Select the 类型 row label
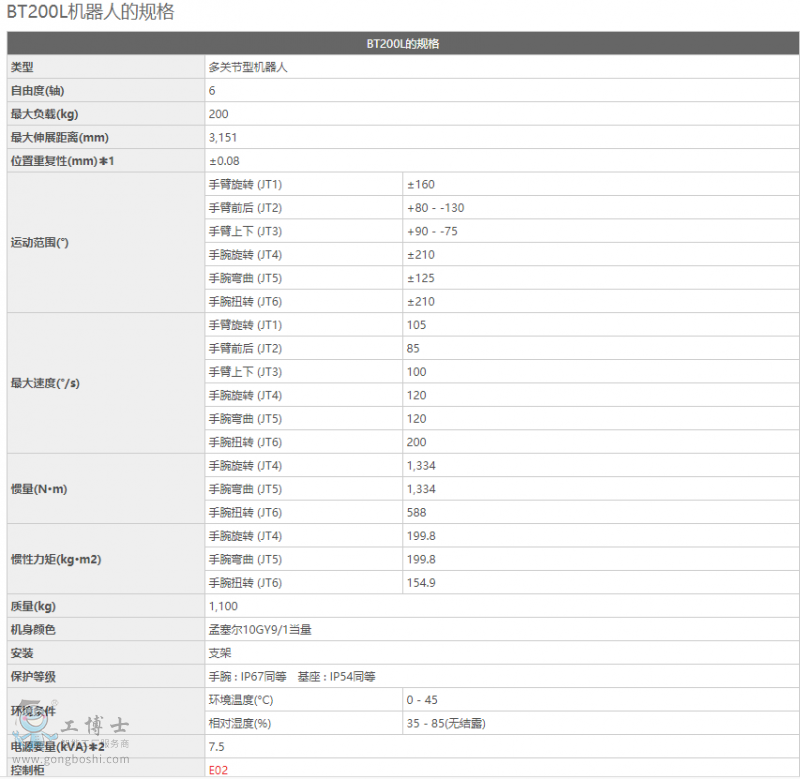Image resolution: width=800 pixels, height=779 pixels. (x=22, y=67)
